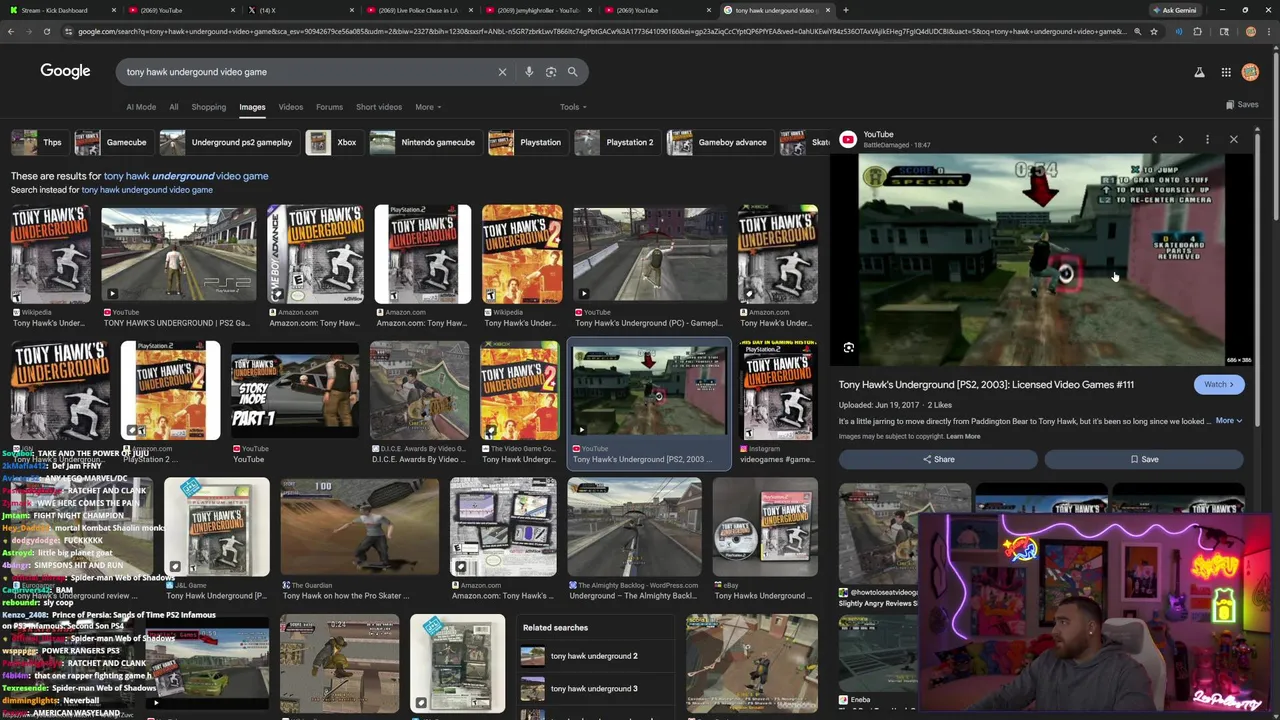This screenshot has height=720, width=1280.
Task: Open the large preview game image
Action: [1041, 260]
